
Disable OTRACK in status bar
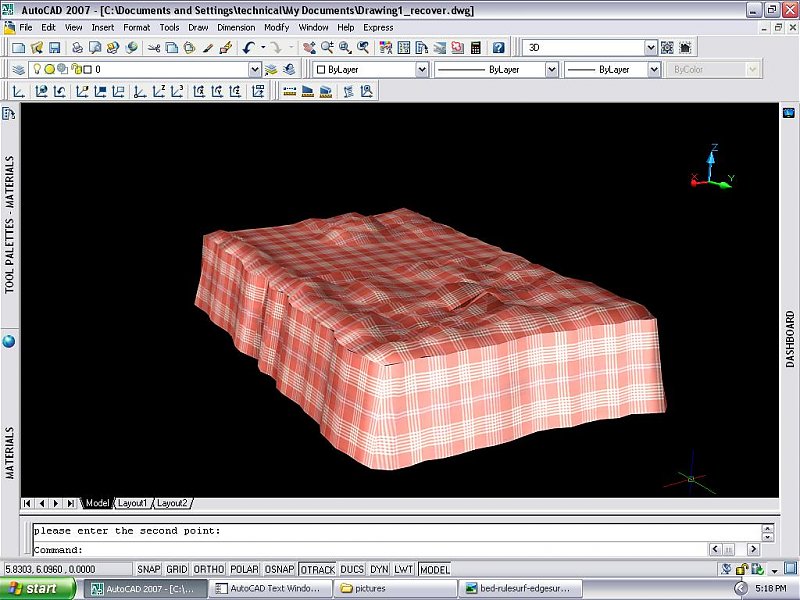[x=317, y=569]
